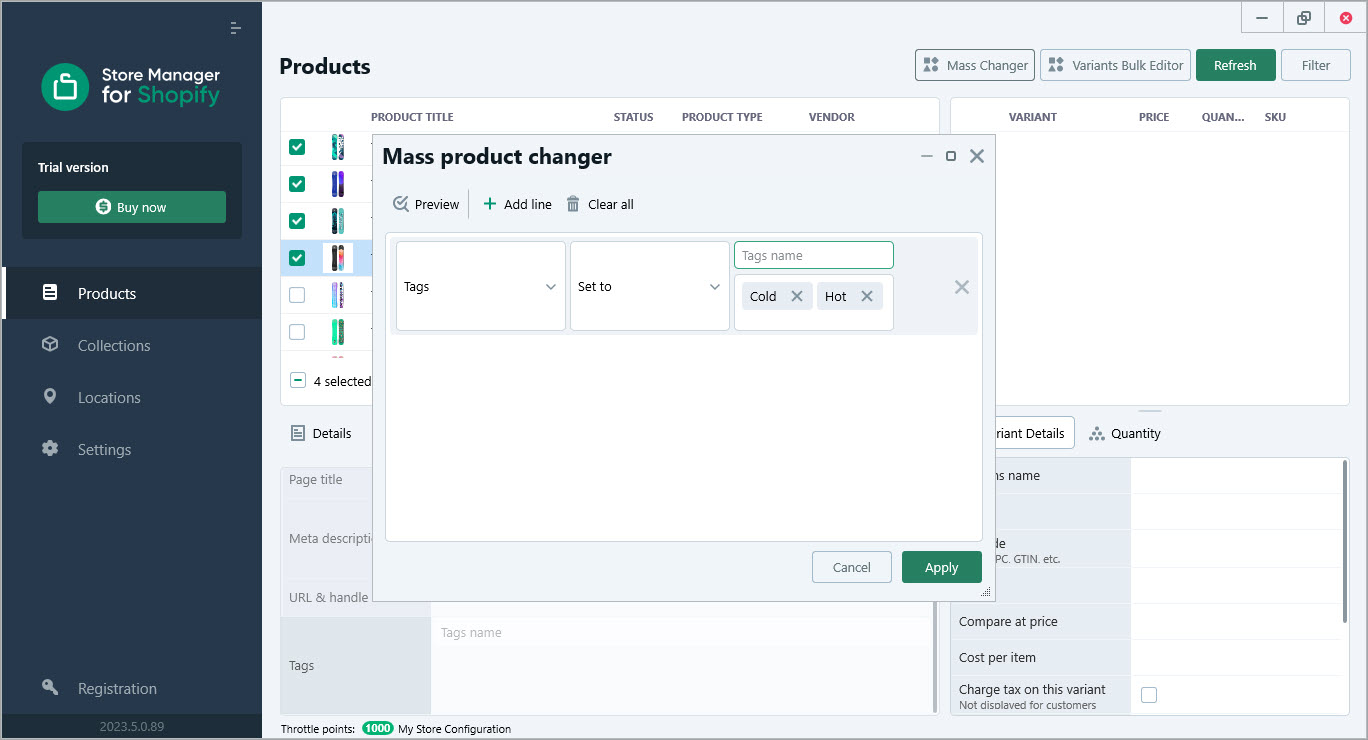Click the Store Manager for Shopify logo
Screen dimensions: 1368x740
point(131,87)
